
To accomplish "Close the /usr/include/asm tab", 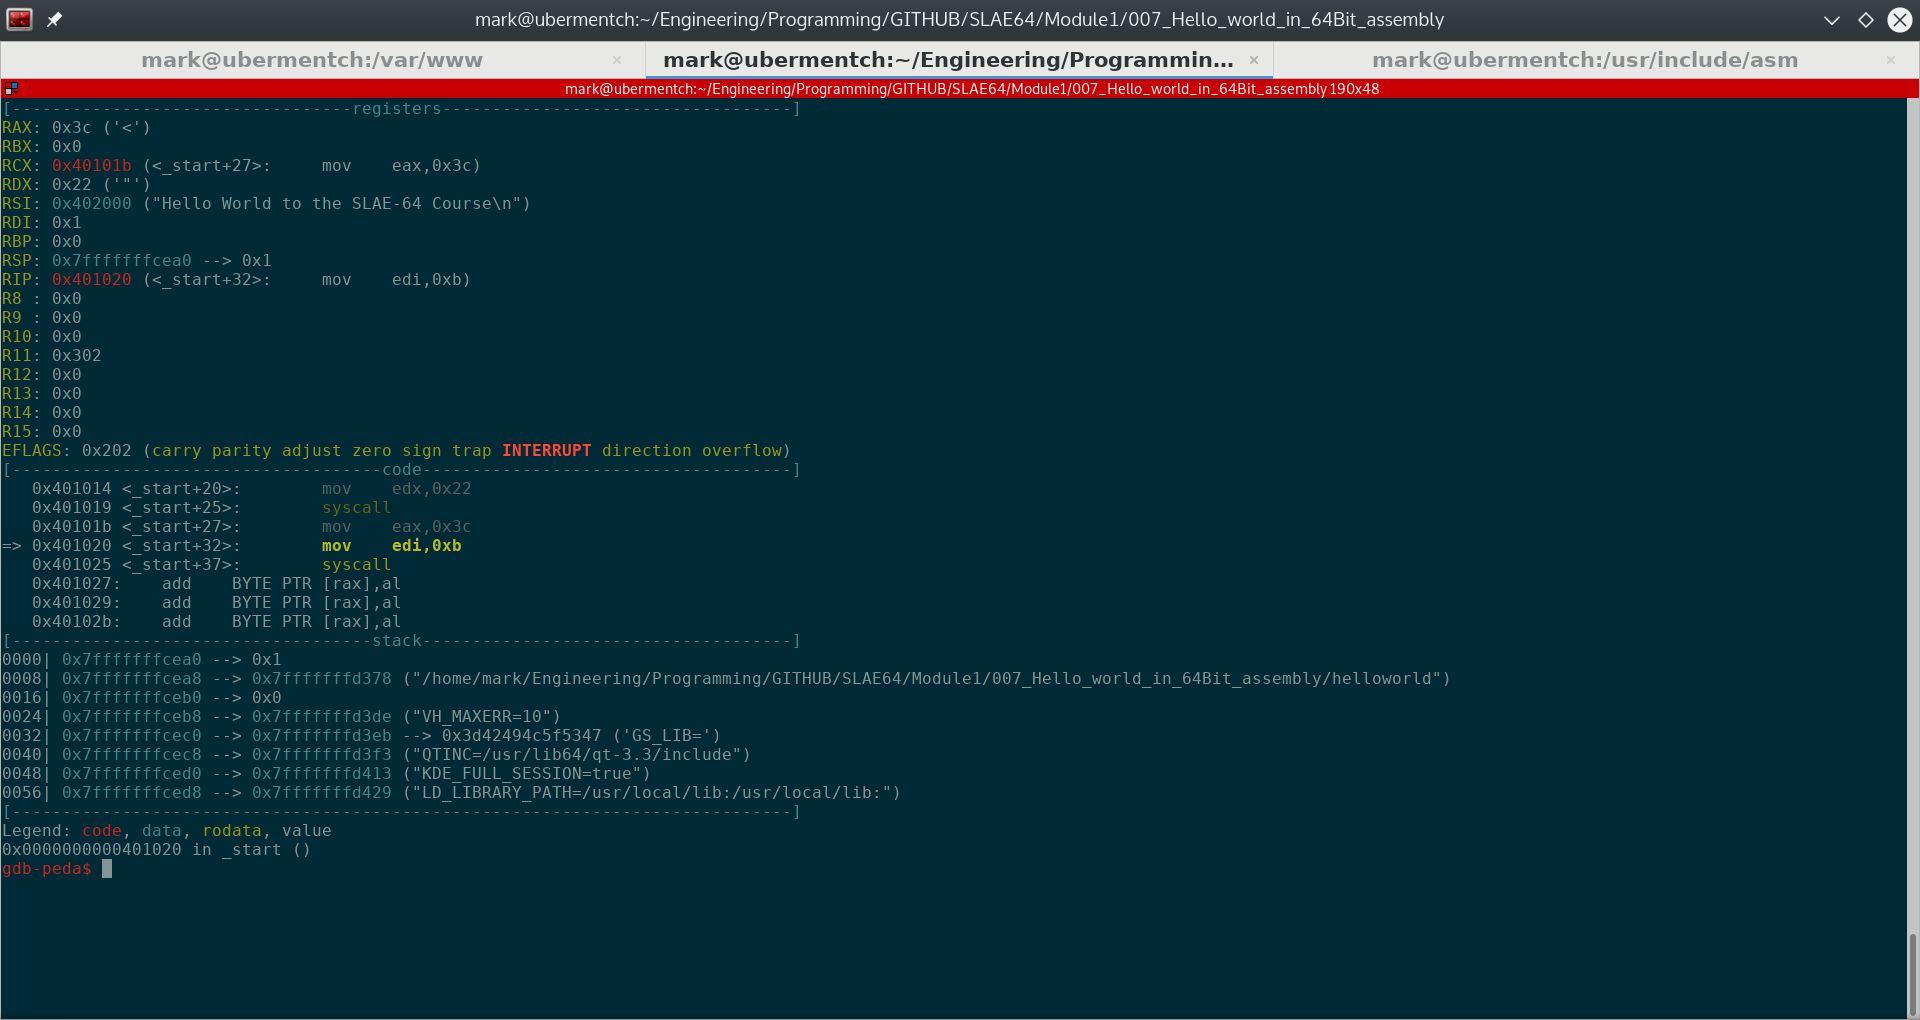I will (x=1890, y=60).
